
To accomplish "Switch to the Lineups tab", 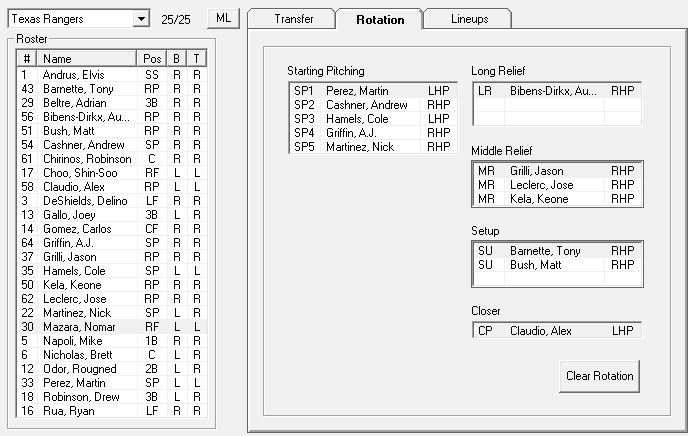I will 470,19.
